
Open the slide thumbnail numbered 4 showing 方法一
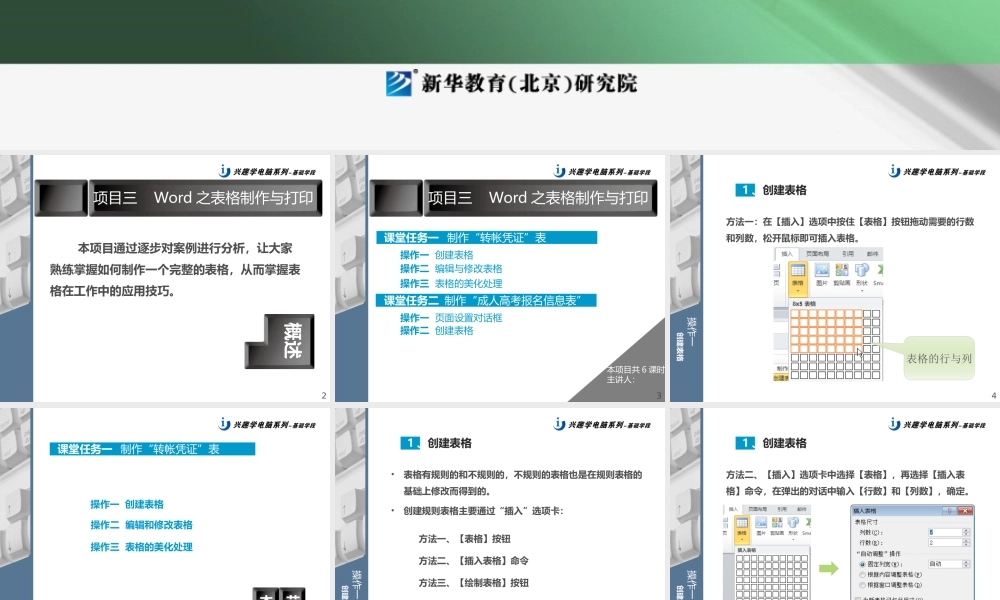click(835, 279)
